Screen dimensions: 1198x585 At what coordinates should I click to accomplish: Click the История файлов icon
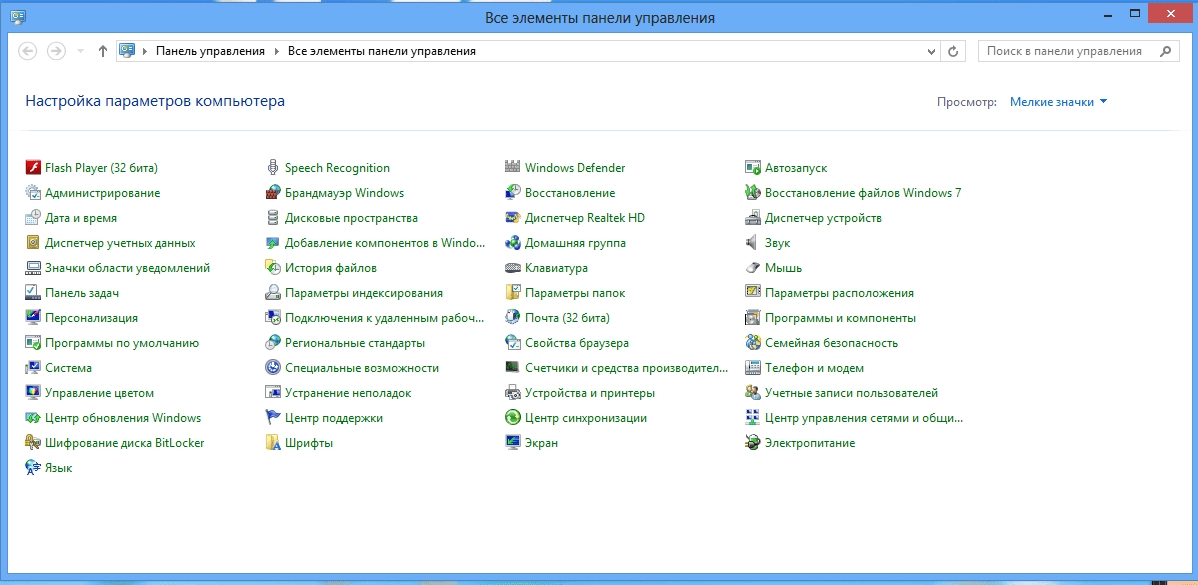[273, 268]
